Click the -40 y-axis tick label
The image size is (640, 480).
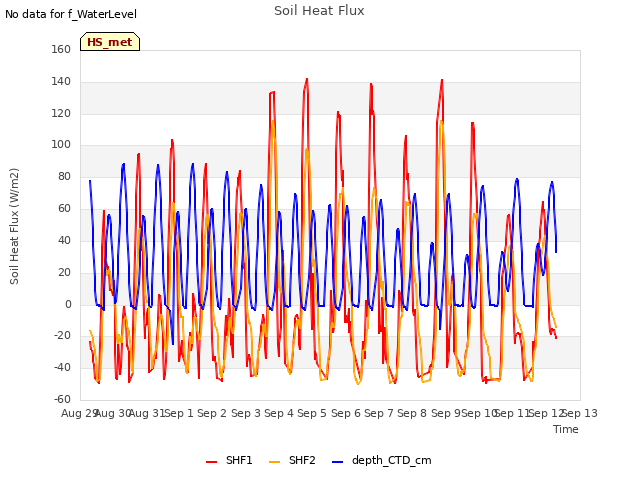[x=62, y=367]
